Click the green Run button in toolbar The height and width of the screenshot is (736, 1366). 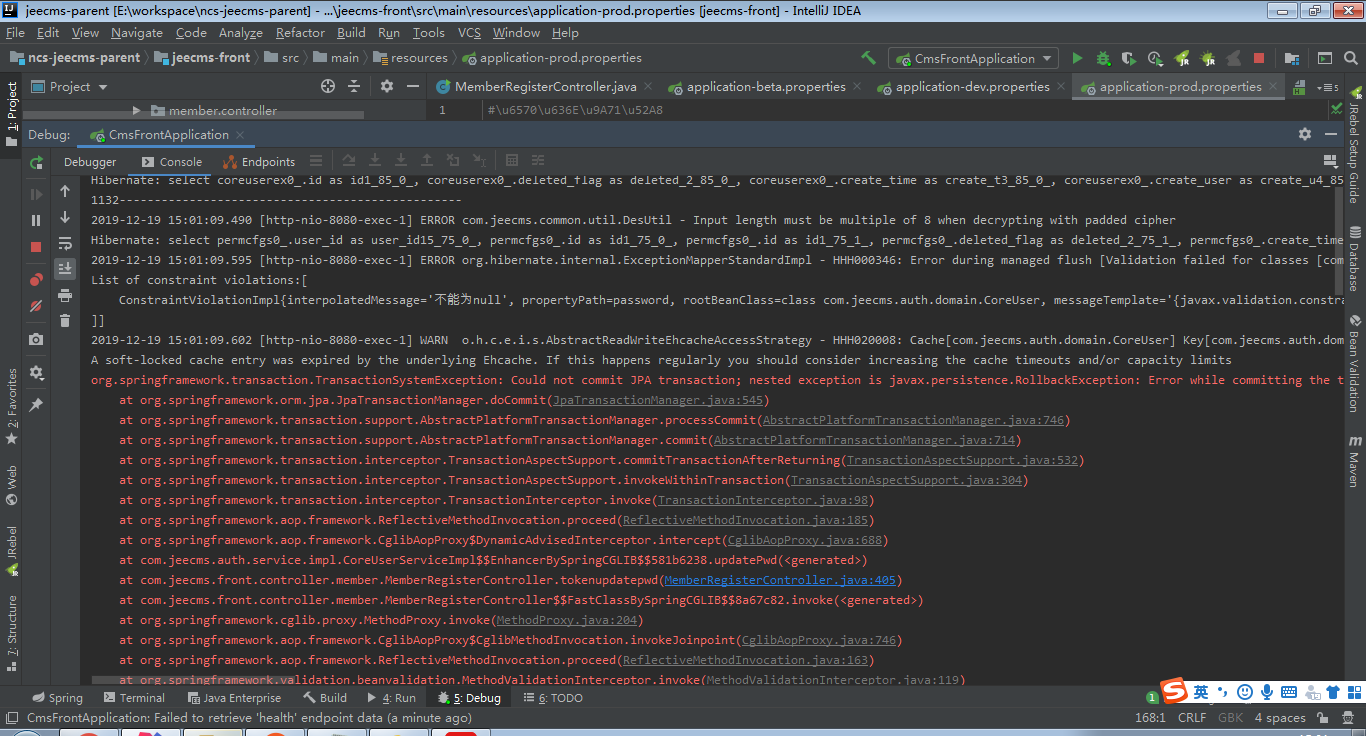coord(1077,58)
